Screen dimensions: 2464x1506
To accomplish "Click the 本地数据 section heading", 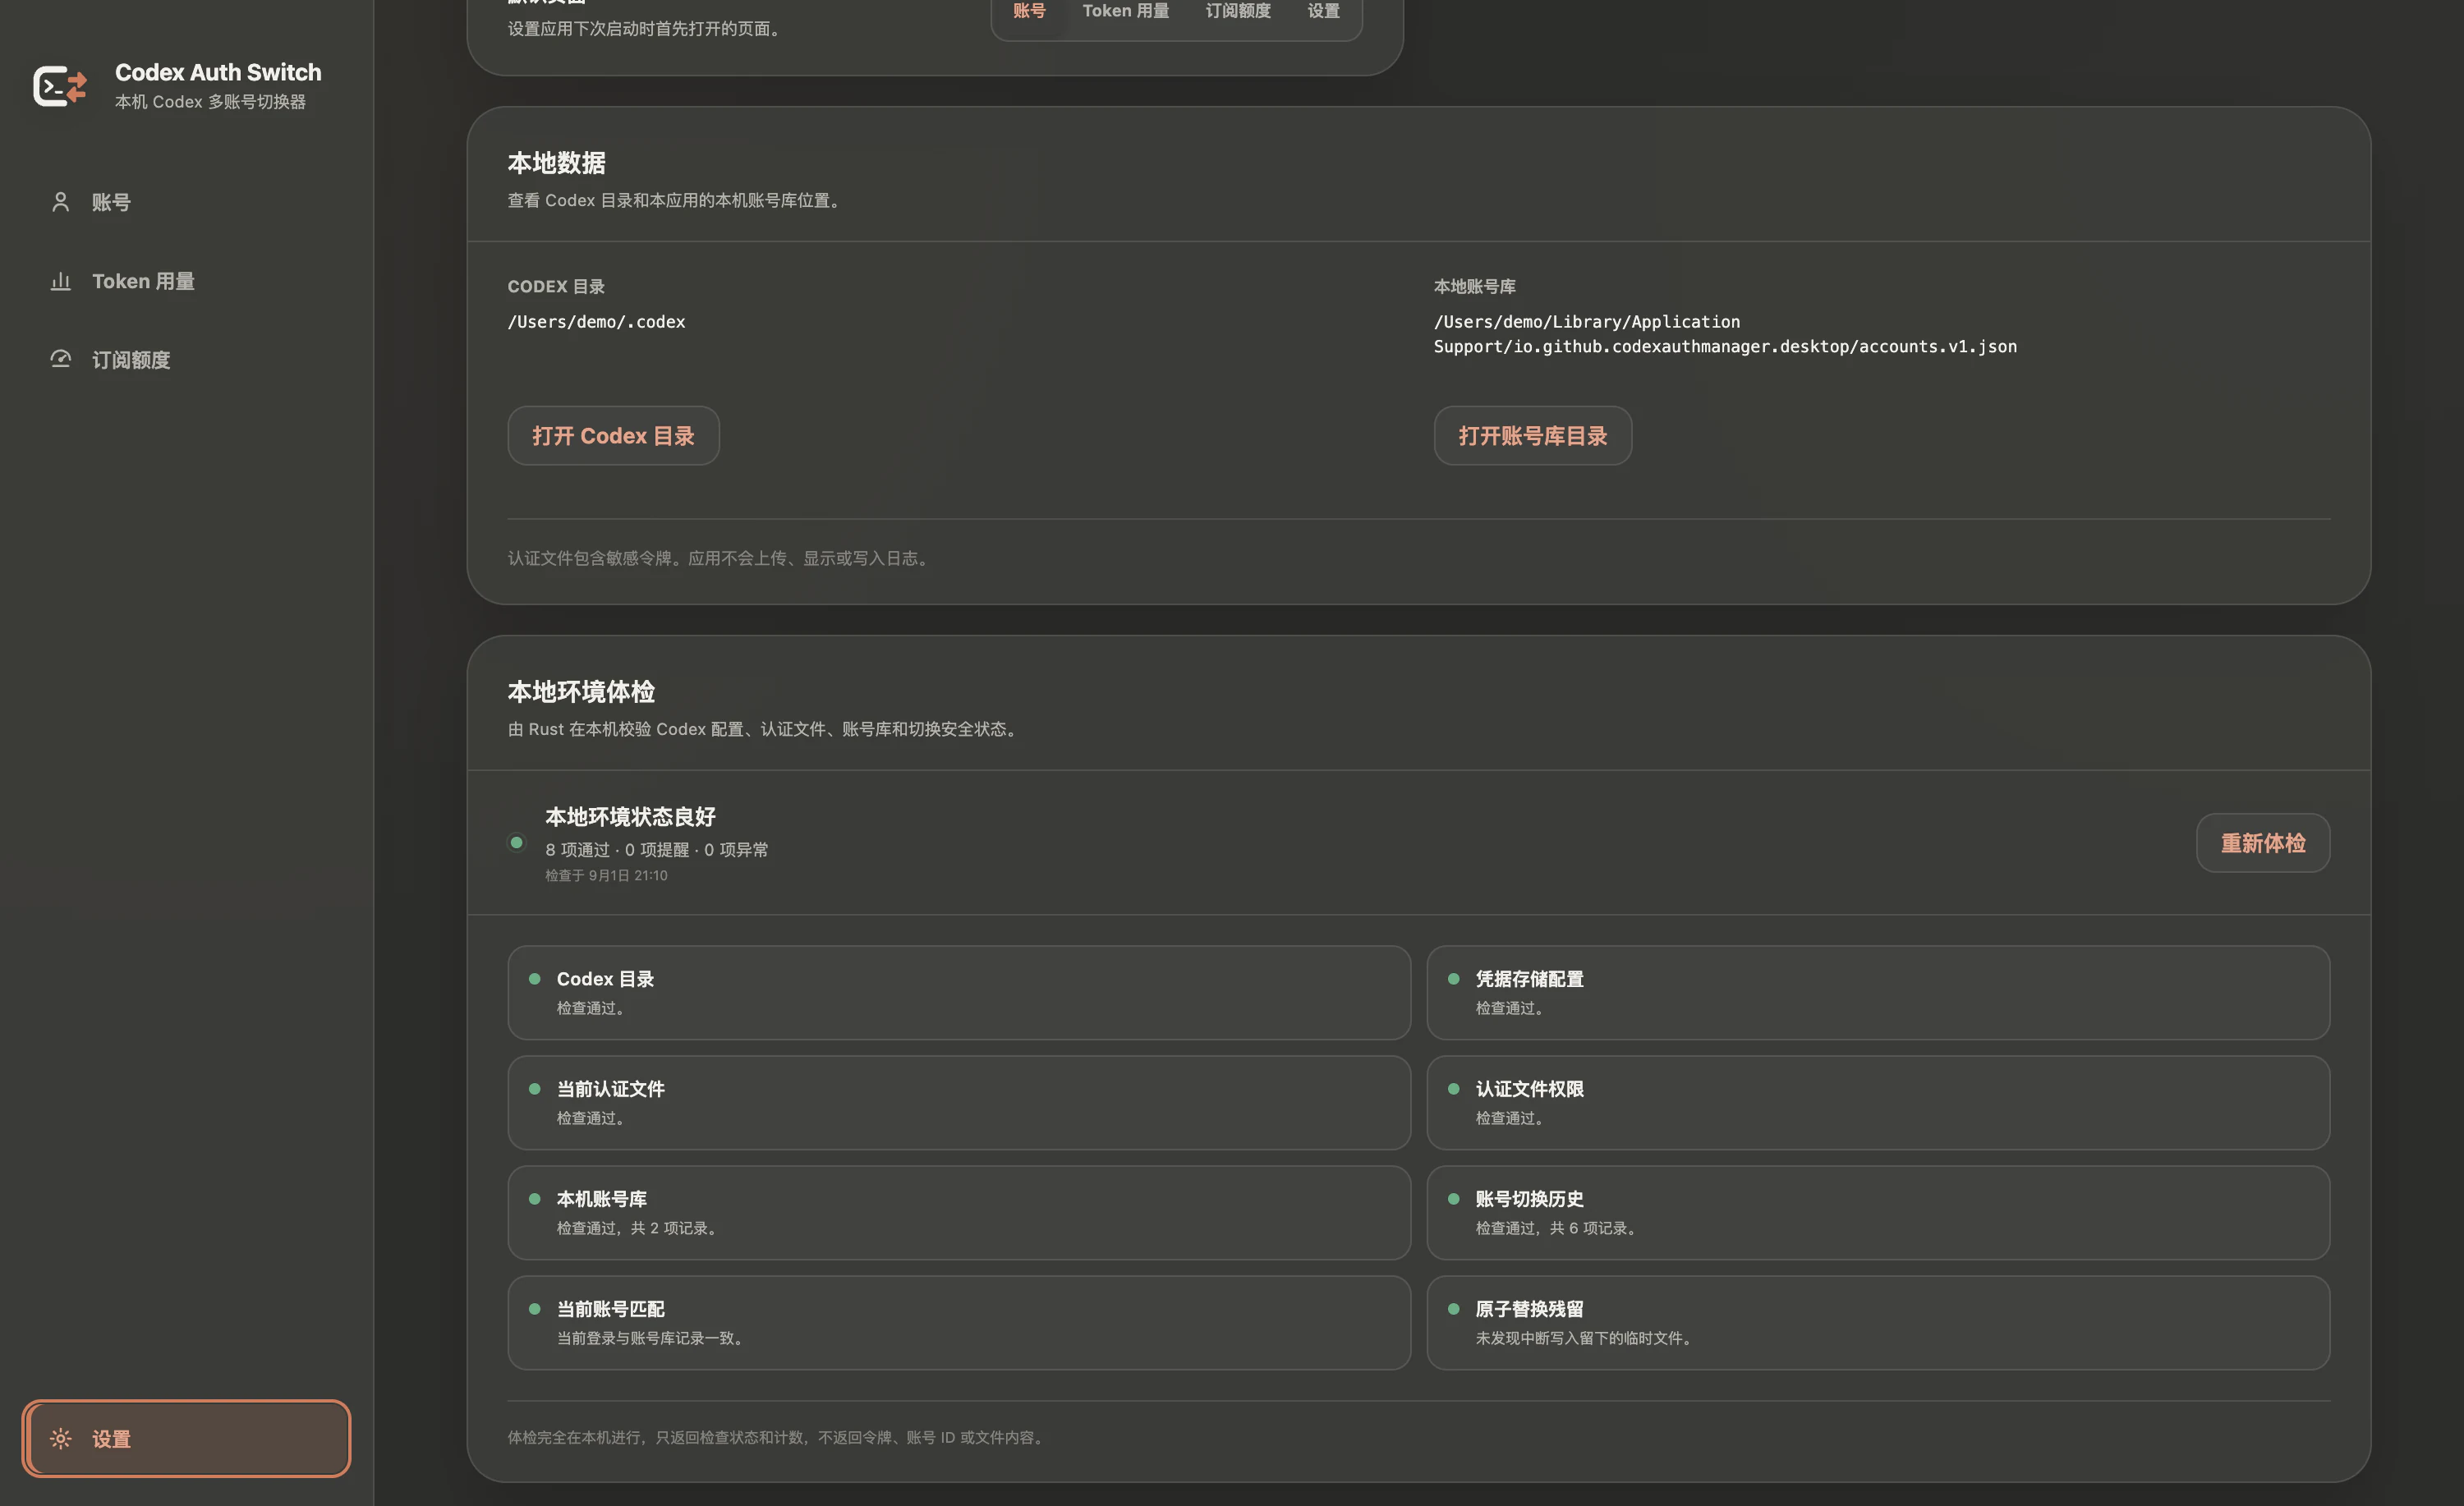I will (x=556, y=163).
